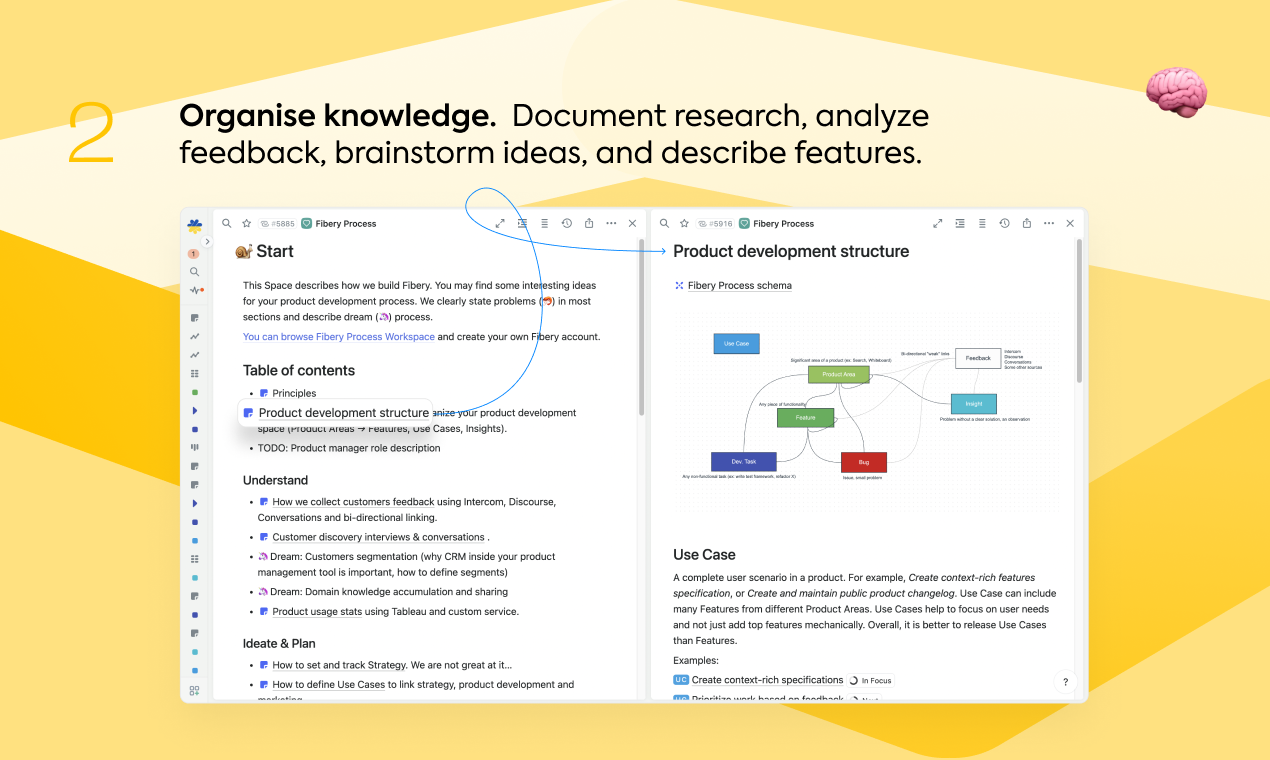The width and height of the screenshot is (1270, 760).
Task: Open the more options menu in the right panel
Action: [1048, 224]
